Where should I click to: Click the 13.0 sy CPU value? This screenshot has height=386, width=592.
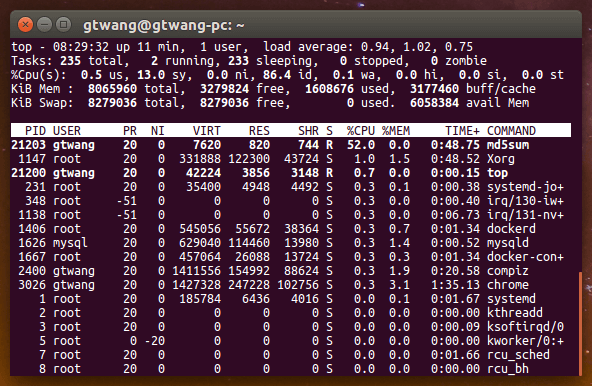[x=151, y=75]
